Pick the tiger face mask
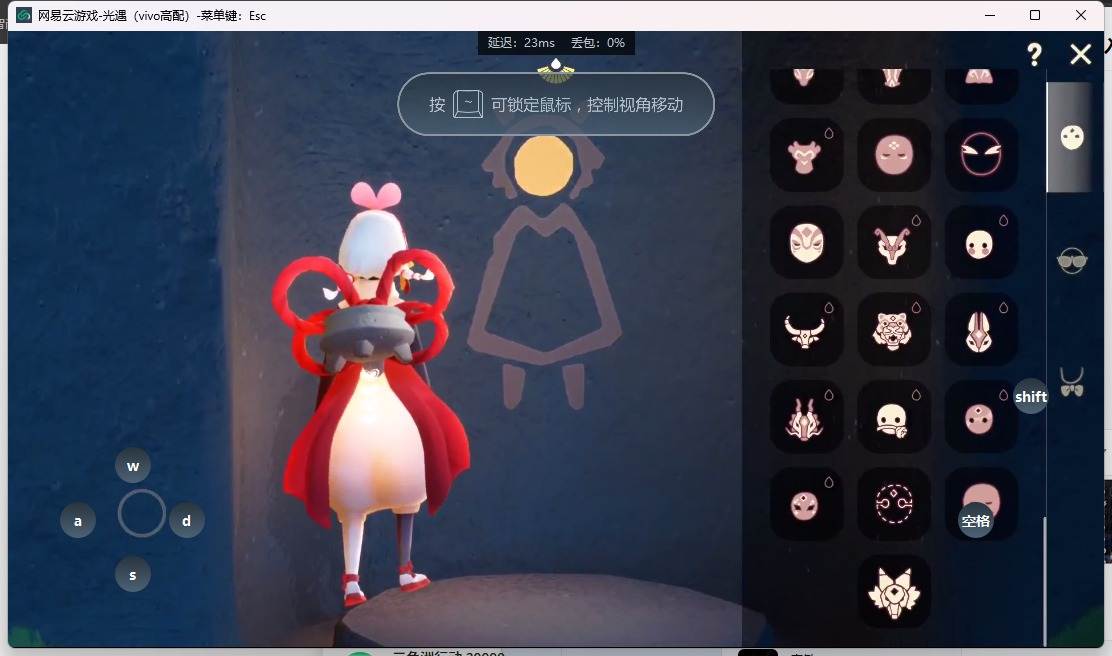Viewport: 1112px width, 656px height. pos(894,330)
